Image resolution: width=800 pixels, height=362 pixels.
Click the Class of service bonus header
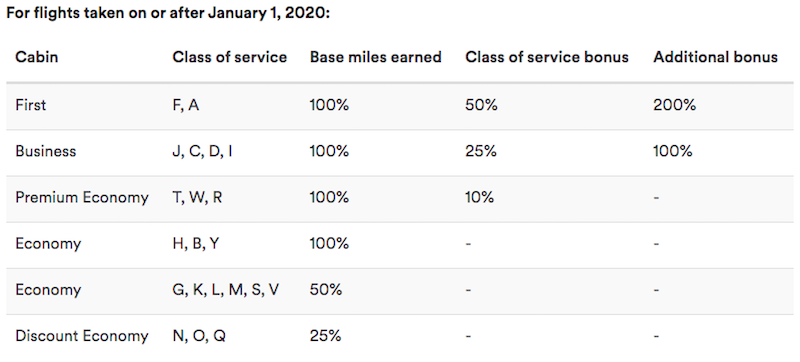(x=547, y=57)
